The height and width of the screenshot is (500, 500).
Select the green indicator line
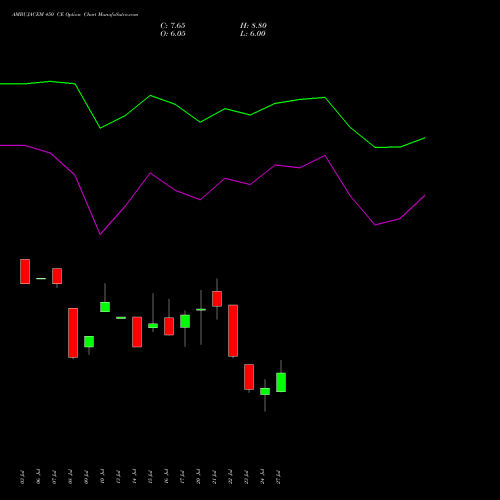coord(212,115)
